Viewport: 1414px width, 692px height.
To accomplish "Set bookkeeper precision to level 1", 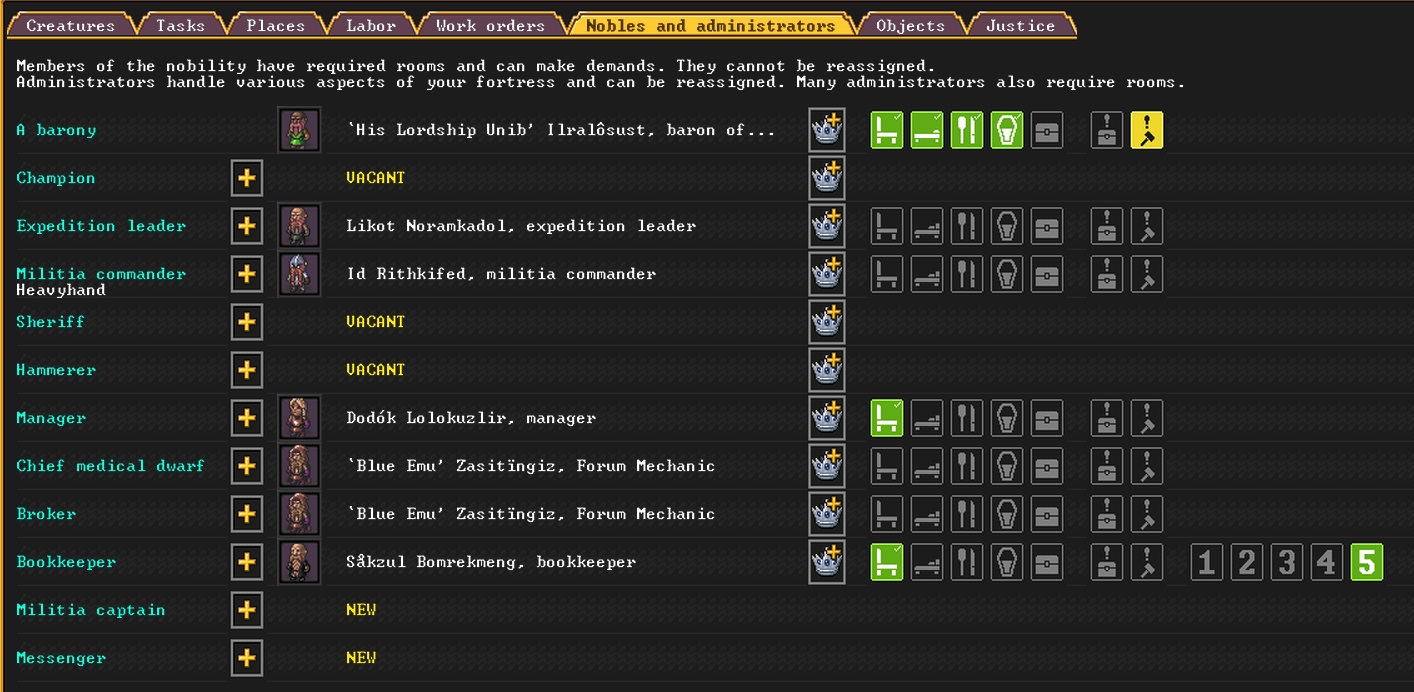I will click(x=1206, y=562).
